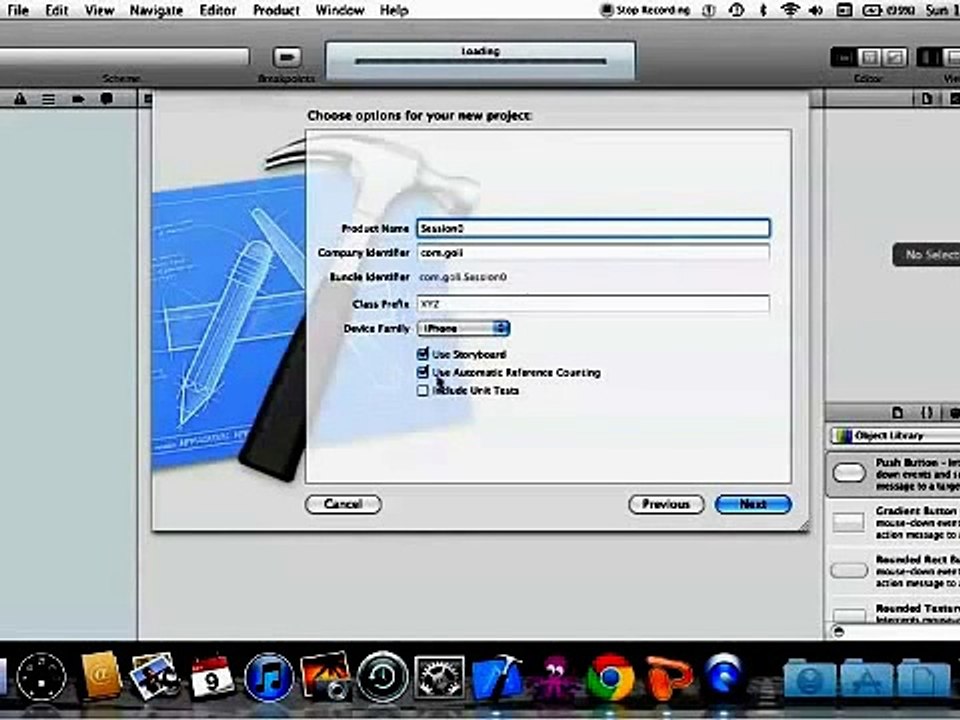Click the Previous button
The height and width of the screenshot is (720, 960).
[666, 504]
